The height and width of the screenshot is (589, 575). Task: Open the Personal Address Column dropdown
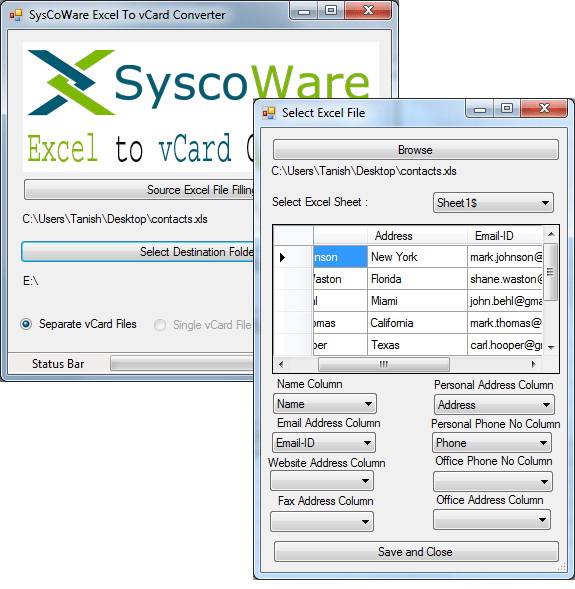click(x=494, y=405)
